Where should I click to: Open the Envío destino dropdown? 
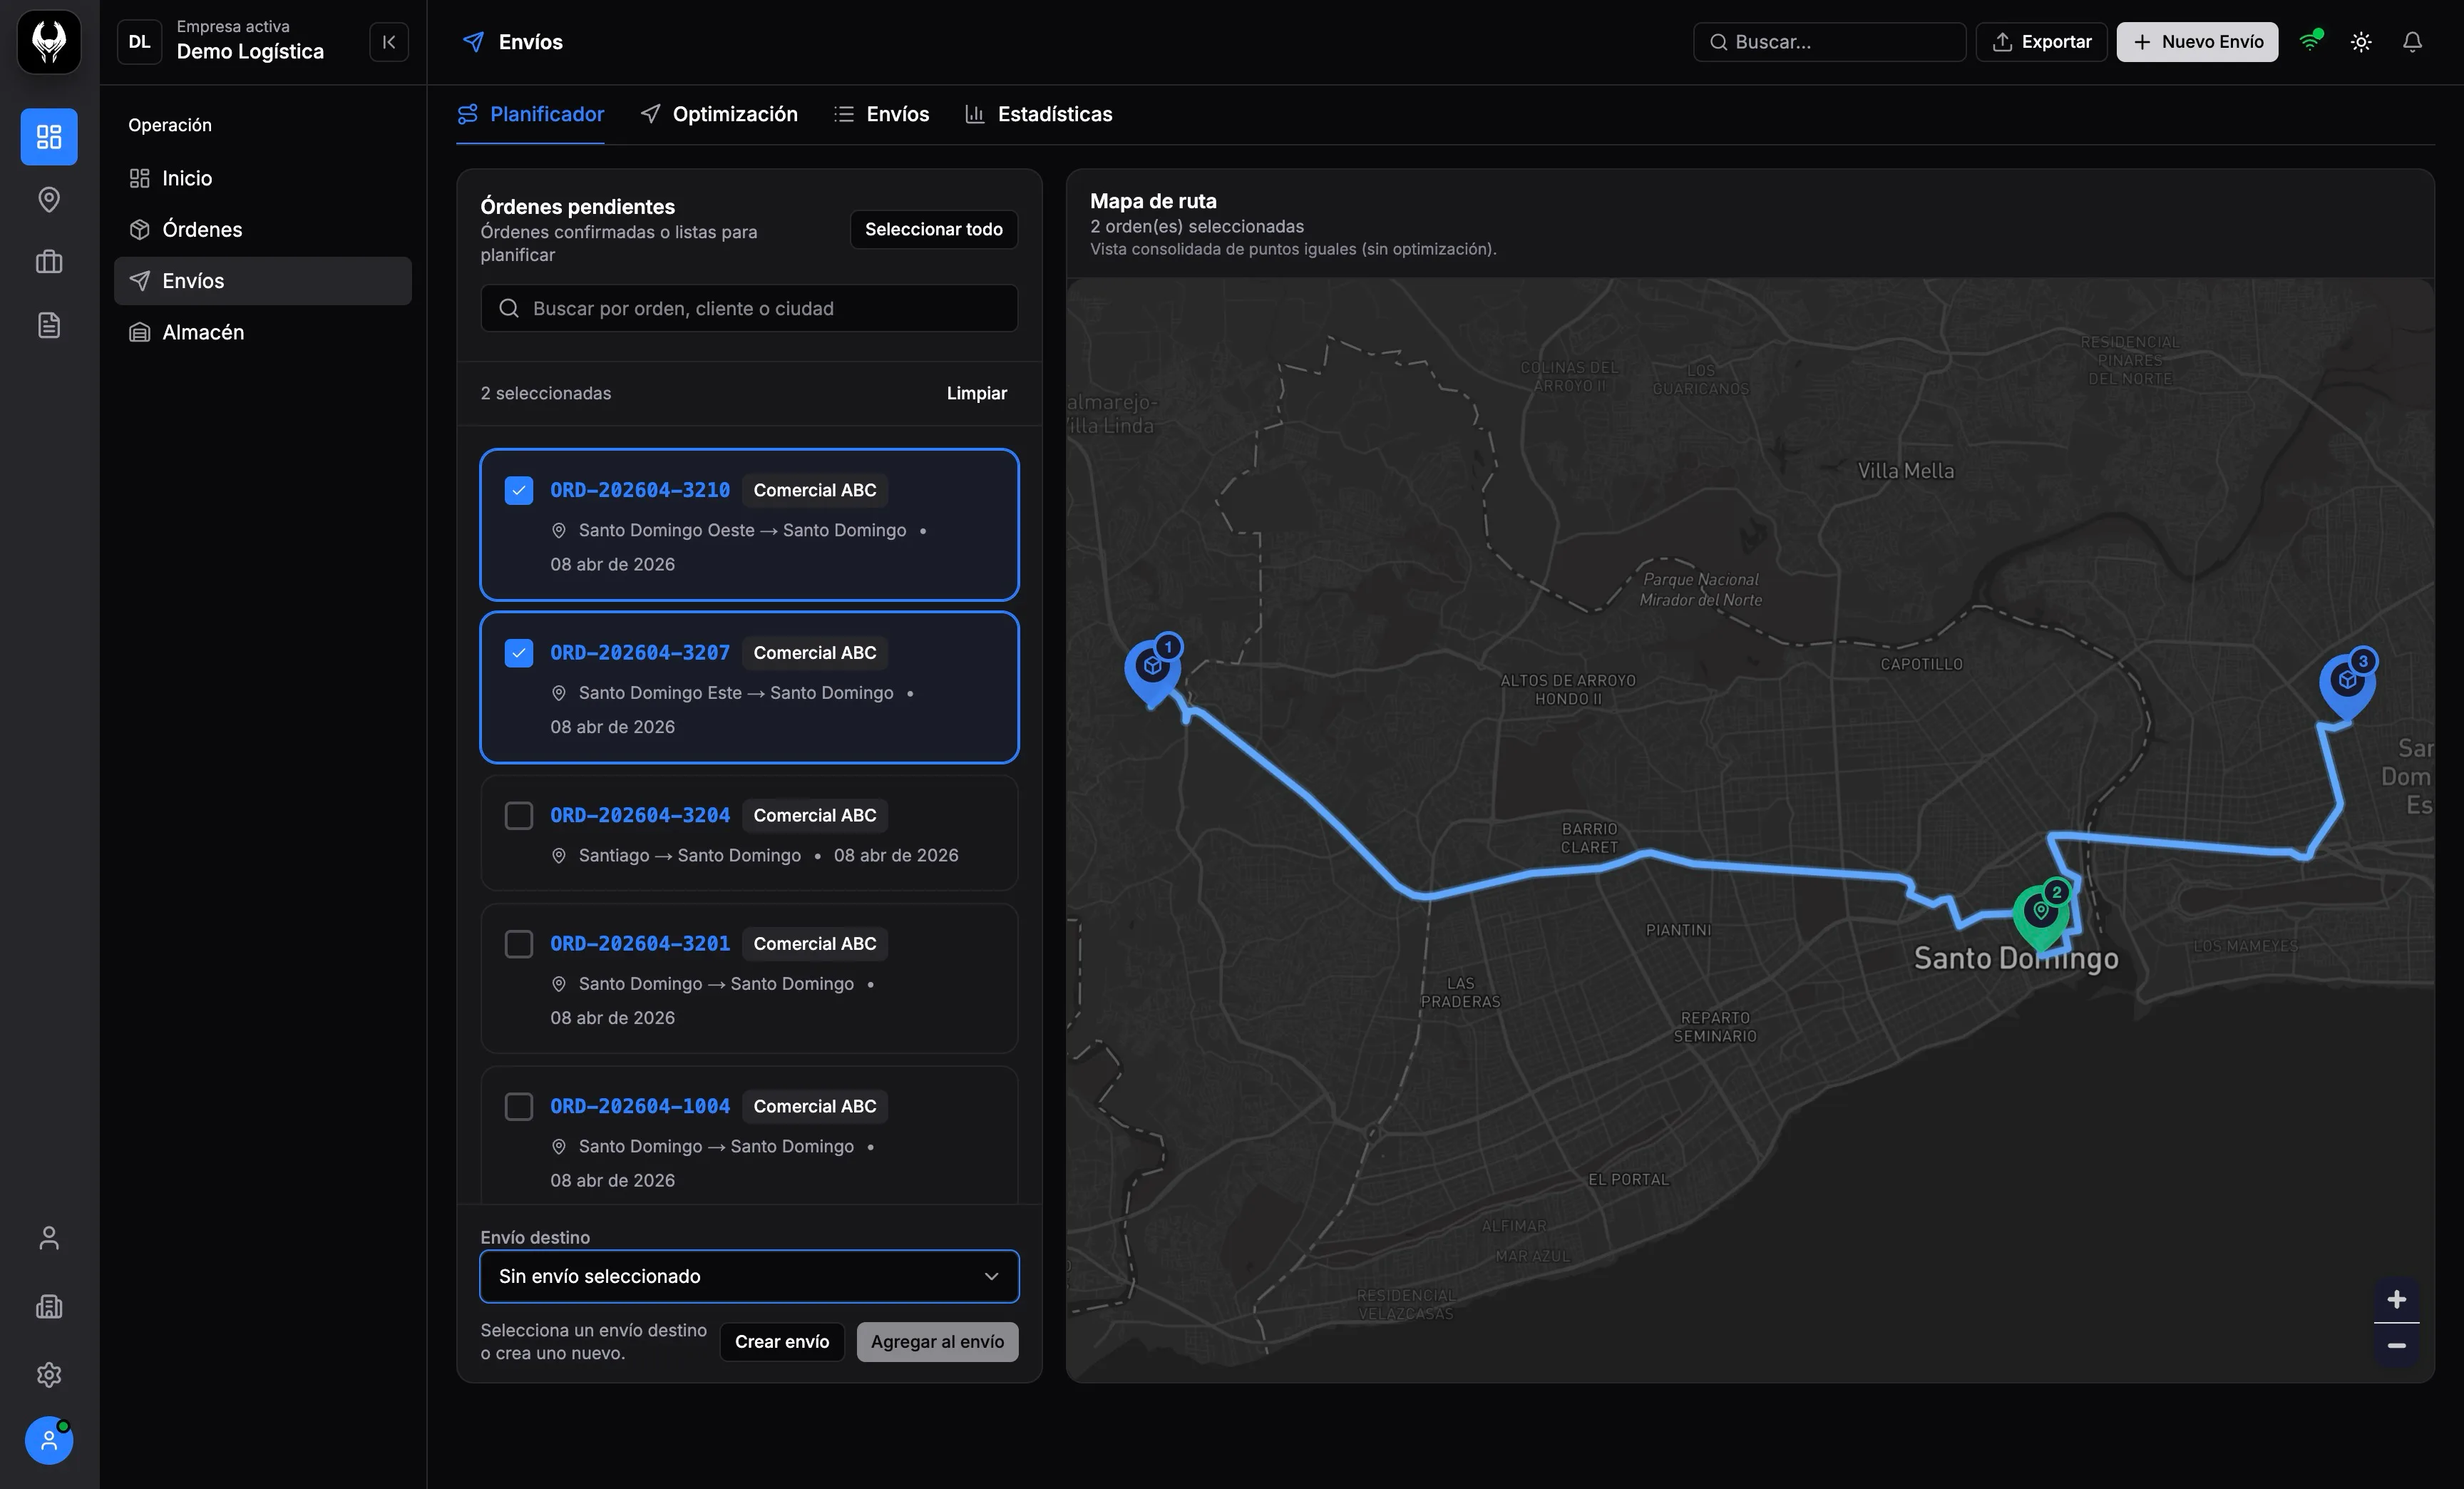(x=749, y=1276)
